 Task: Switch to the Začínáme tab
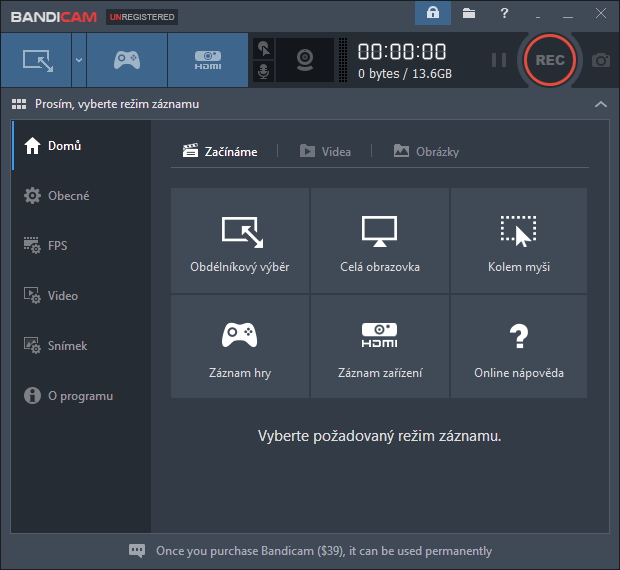point(220,151)
